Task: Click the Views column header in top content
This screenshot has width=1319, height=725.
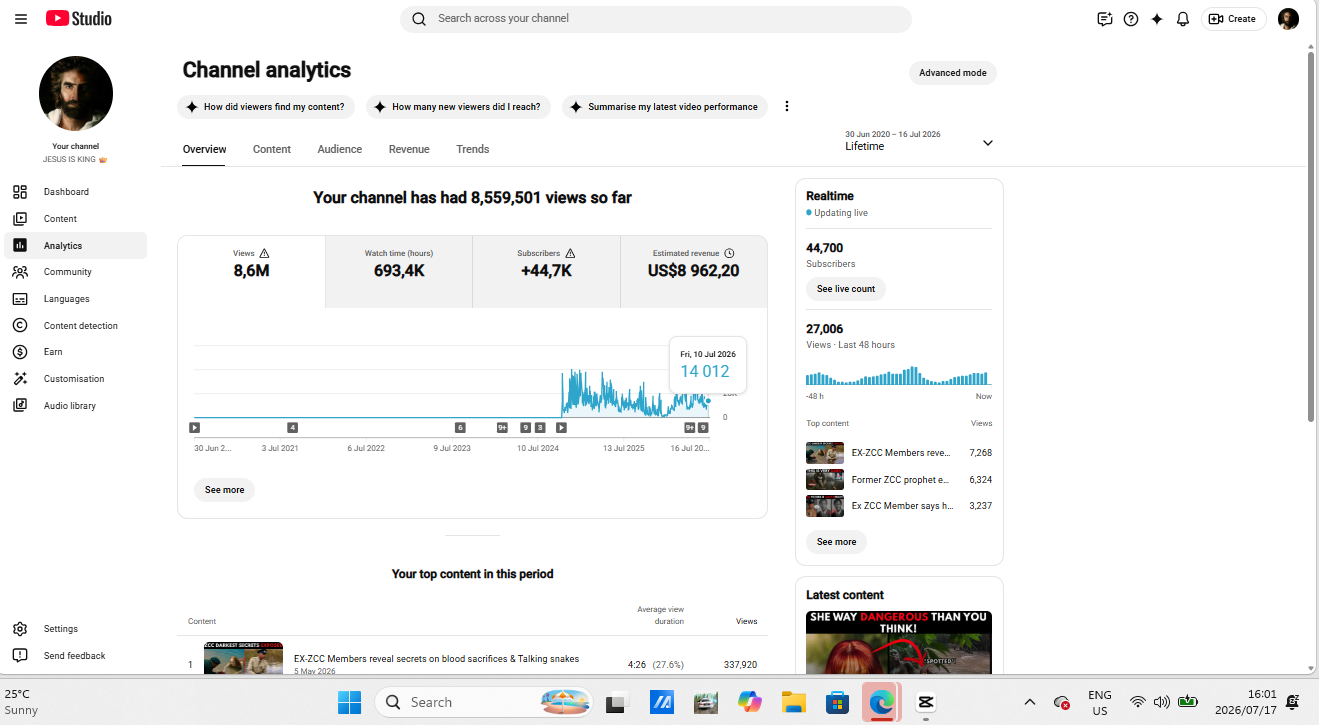Action: [747, 621]
